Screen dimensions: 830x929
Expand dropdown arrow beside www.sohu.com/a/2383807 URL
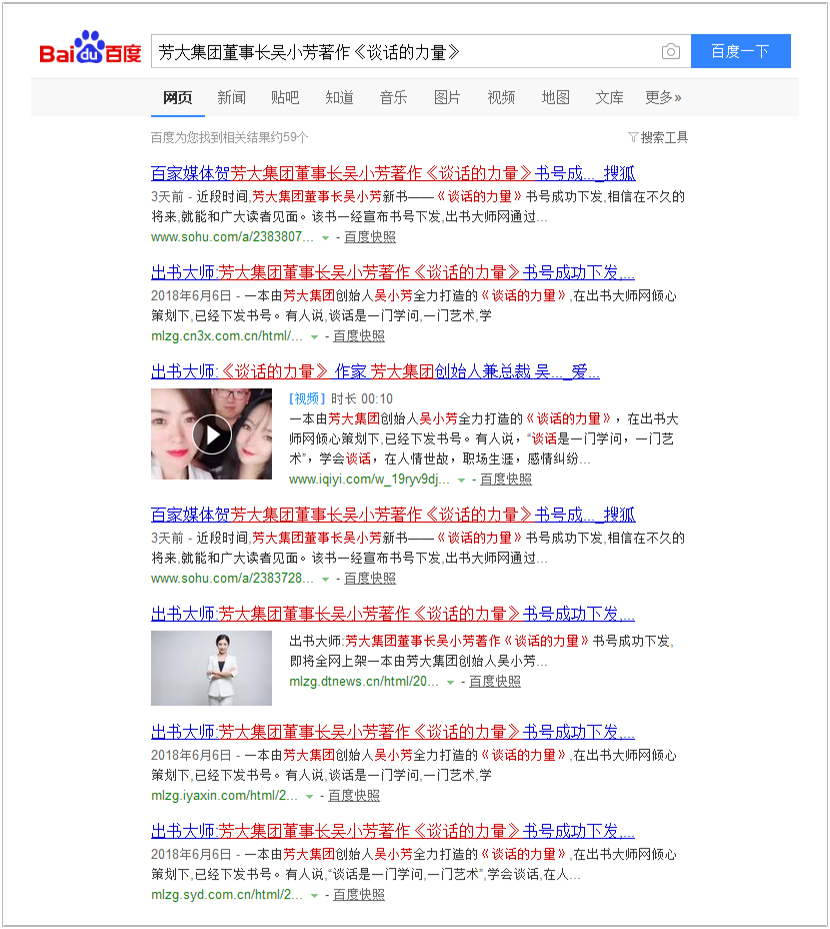tap(325, 238)
